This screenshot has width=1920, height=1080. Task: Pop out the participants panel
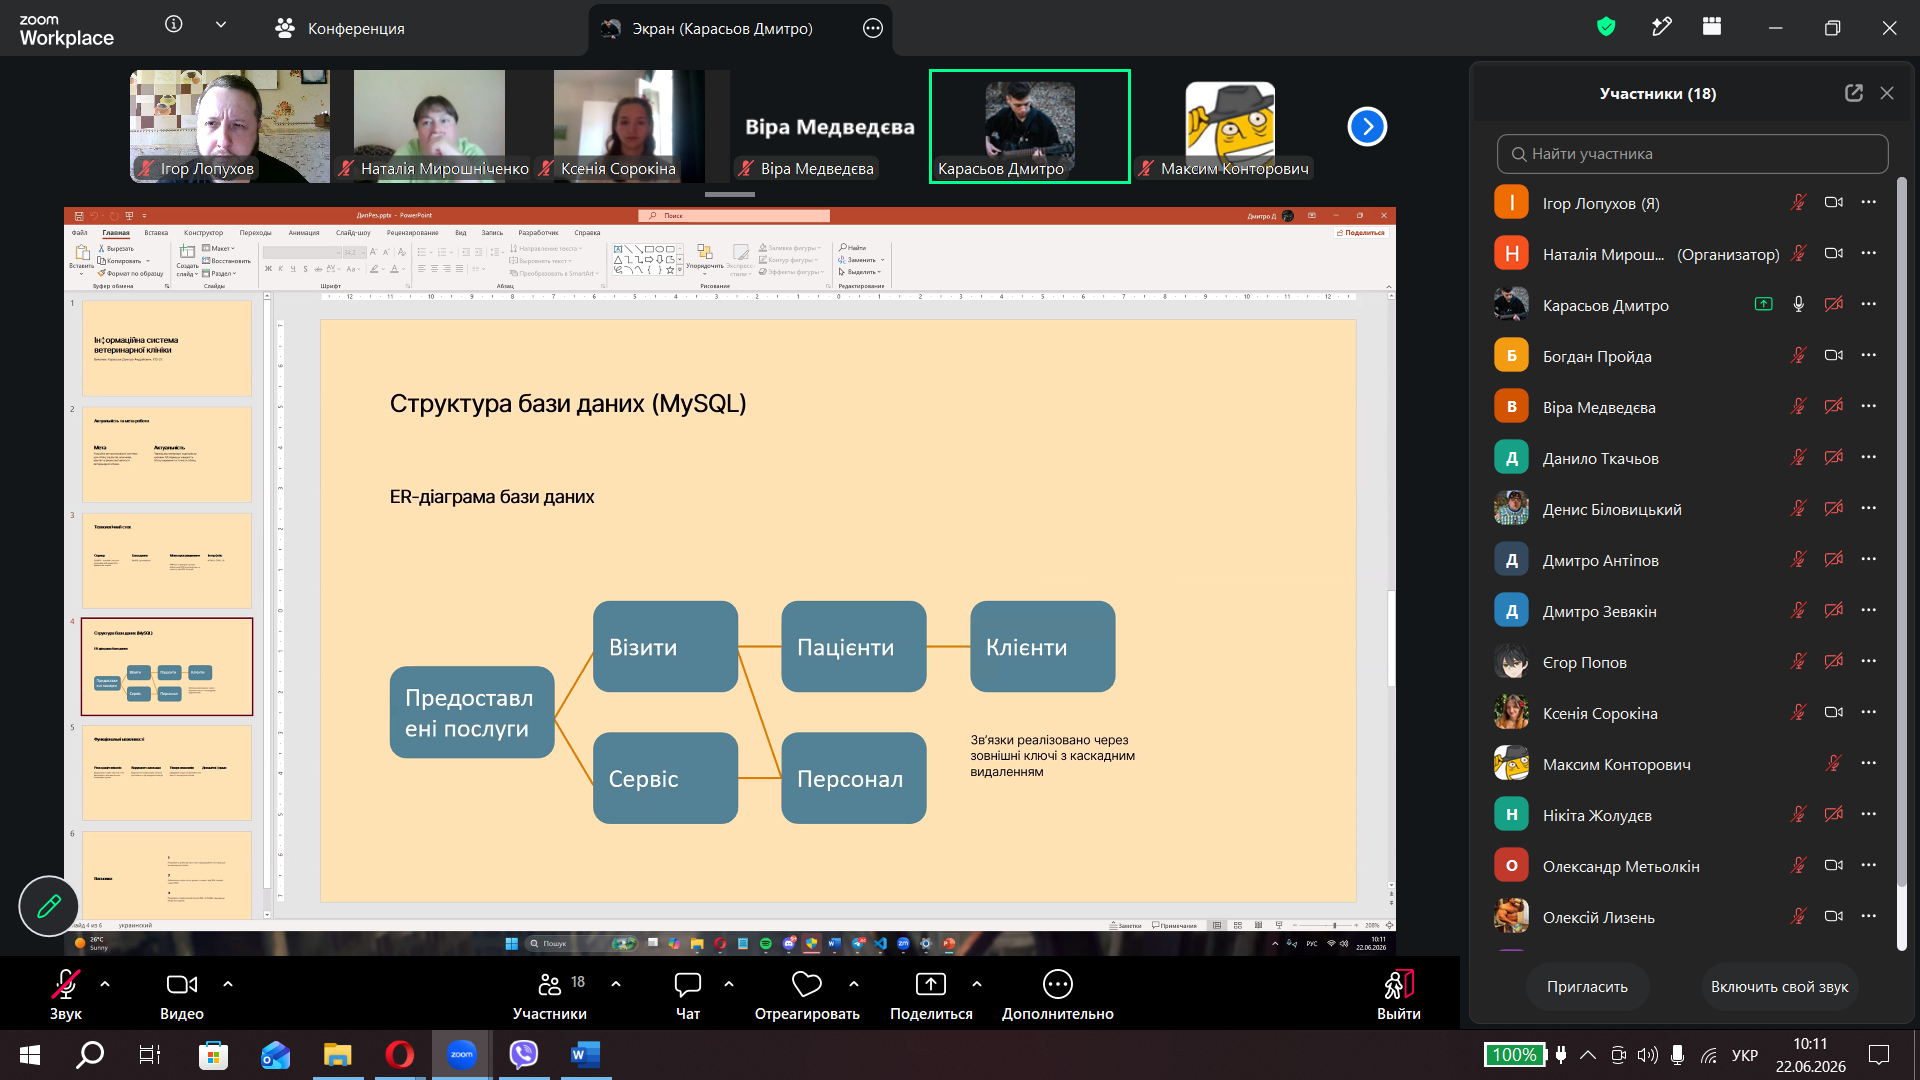(x=1854, y=93)
